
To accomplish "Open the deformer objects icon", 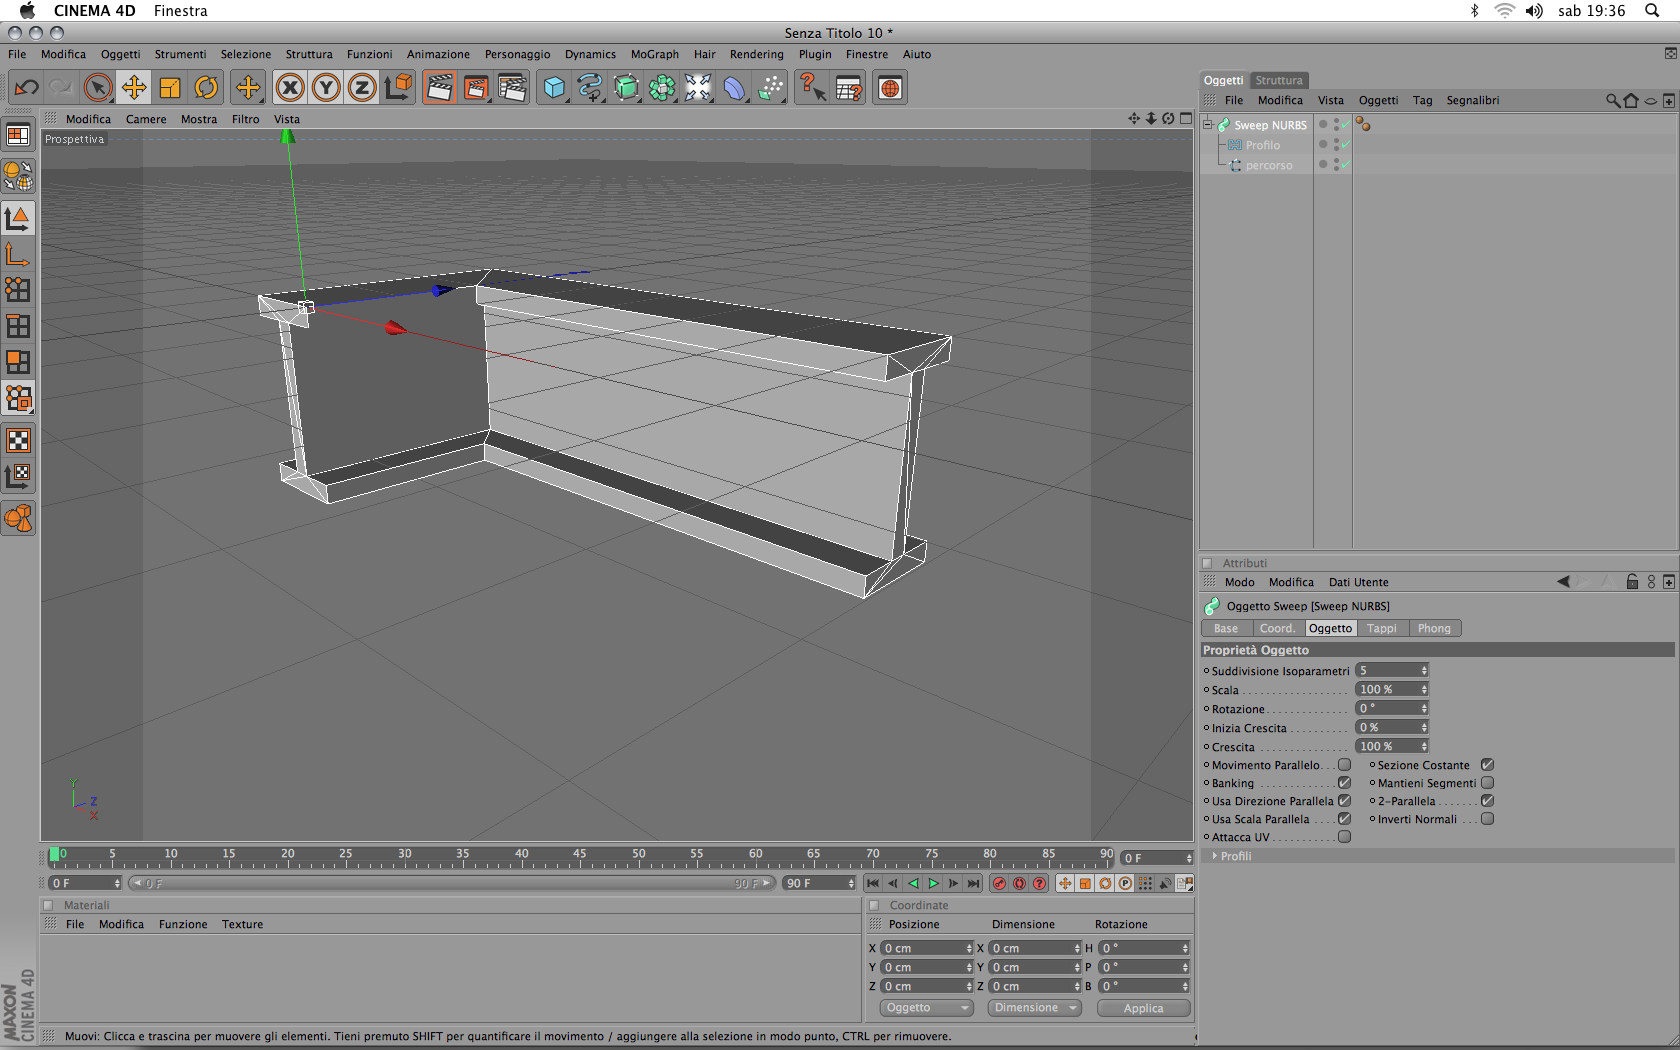I will pos(734,88).
